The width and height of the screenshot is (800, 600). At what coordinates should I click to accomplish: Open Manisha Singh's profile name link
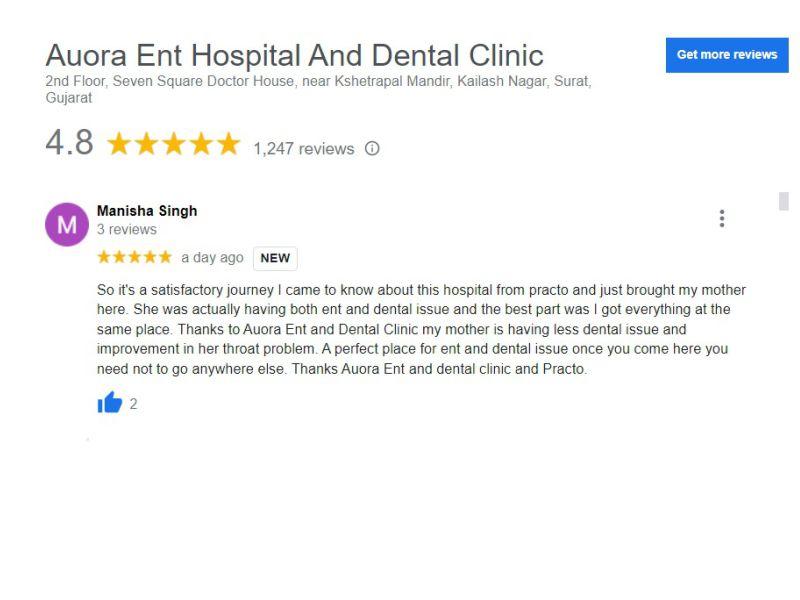(x=147, y=211)
